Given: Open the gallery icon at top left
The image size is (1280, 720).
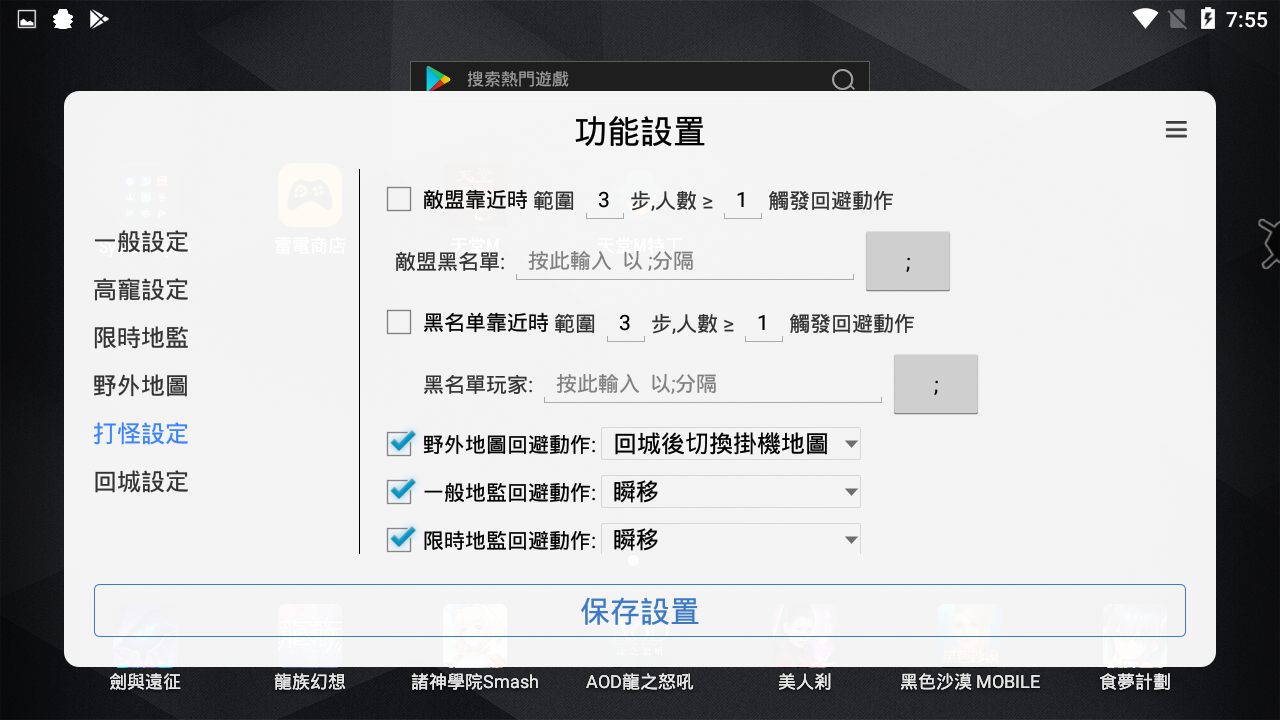Looking at the screenshot, I should [x=25, y=17].
